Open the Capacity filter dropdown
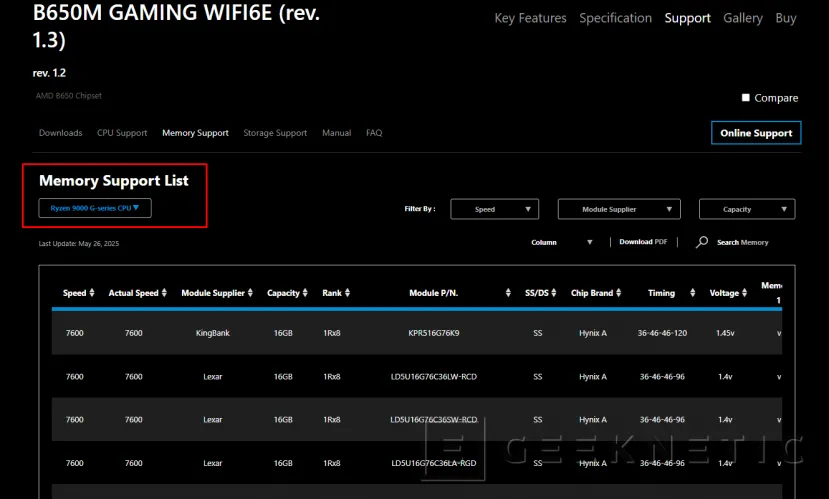Image resolution: width=829 pixels, height=499 pixels. [747, 209]
